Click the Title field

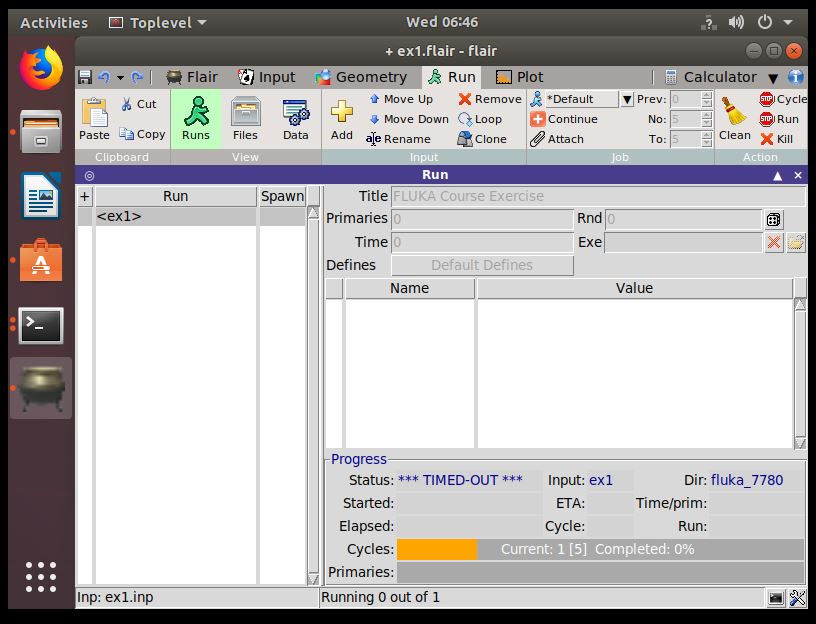point(597,196)
